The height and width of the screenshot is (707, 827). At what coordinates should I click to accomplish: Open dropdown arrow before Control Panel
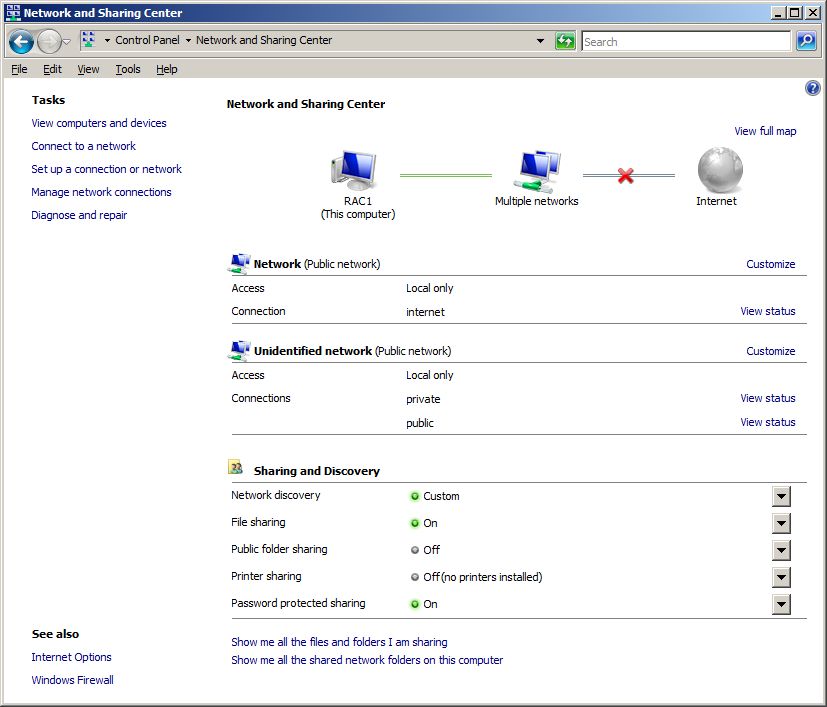pyautogui.click(x=107, y=40)
